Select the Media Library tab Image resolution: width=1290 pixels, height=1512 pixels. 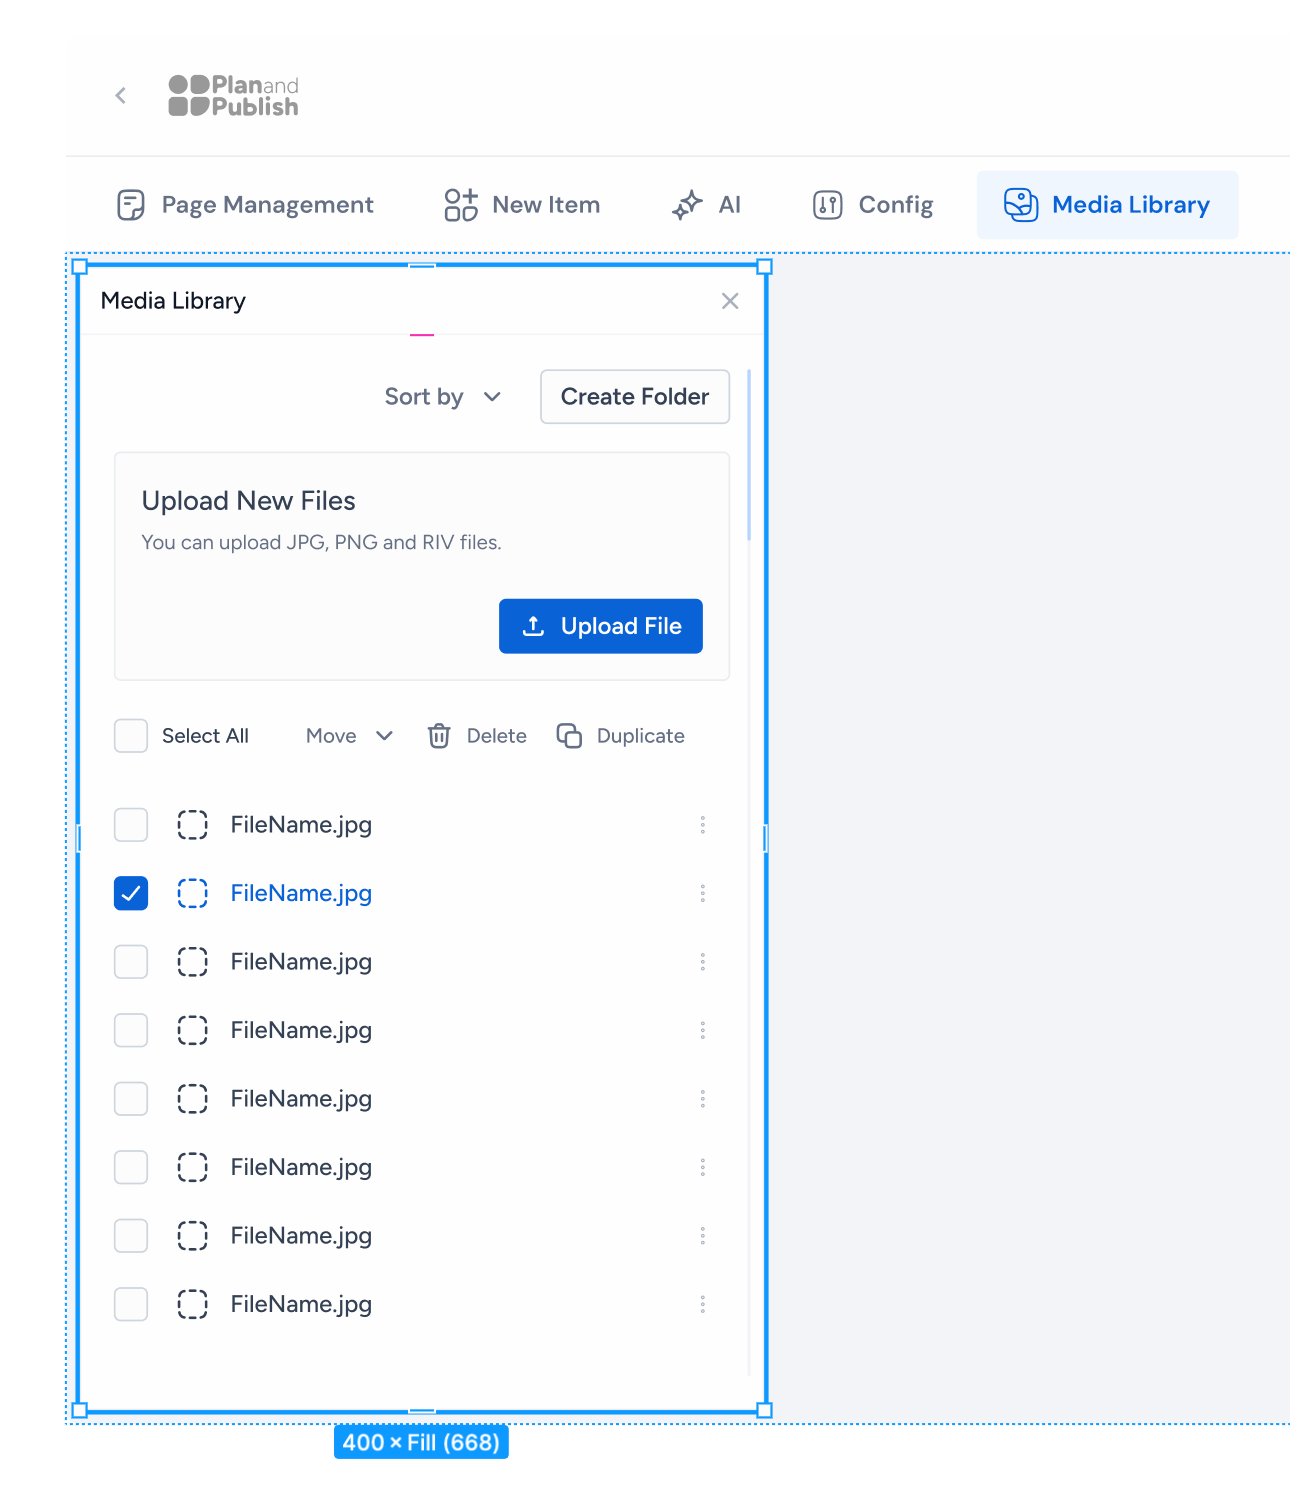tap(1107, 205)
